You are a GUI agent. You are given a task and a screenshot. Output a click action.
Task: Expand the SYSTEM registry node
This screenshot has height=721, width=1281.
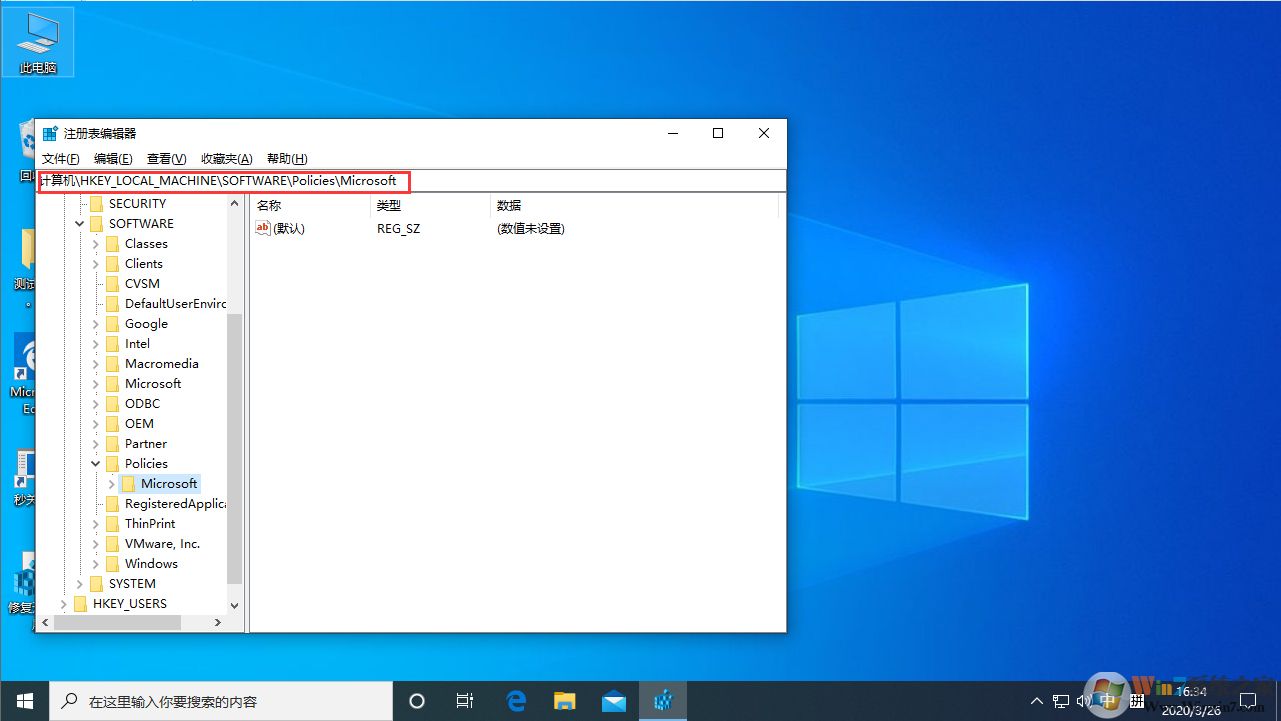click(81, 583)
